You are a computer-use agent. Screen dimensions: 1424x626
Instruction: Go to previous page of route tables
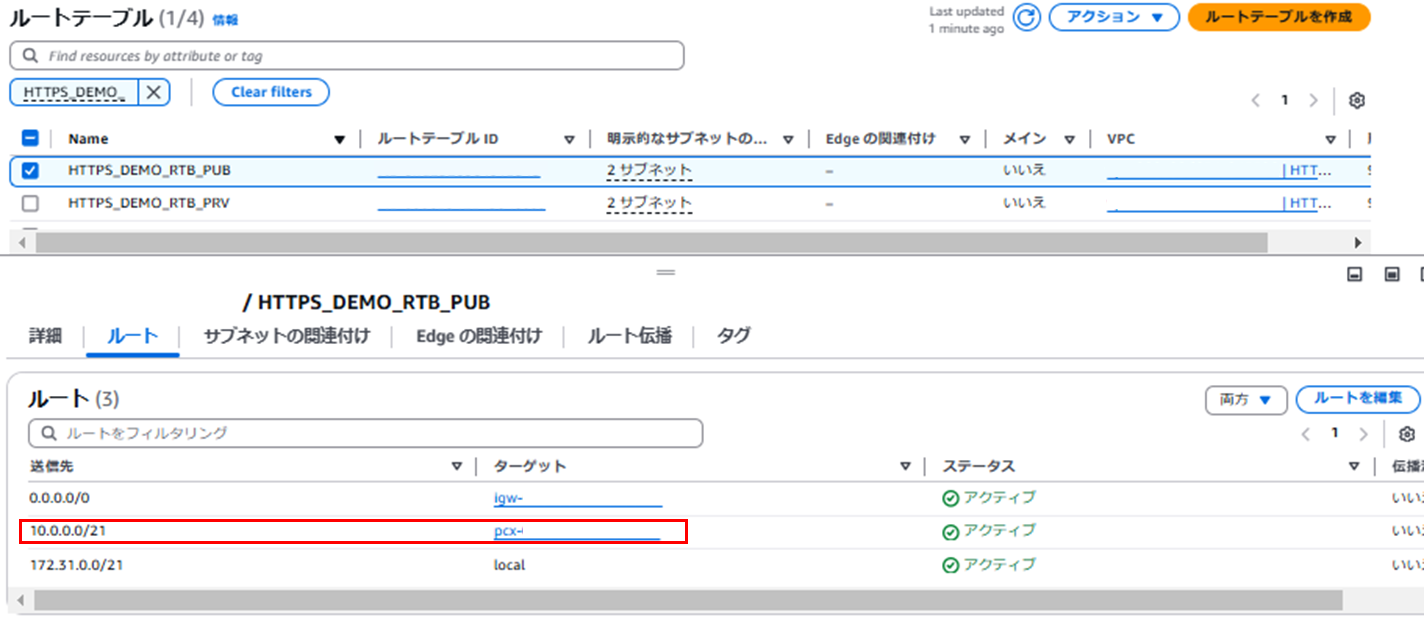point(1256,100)
